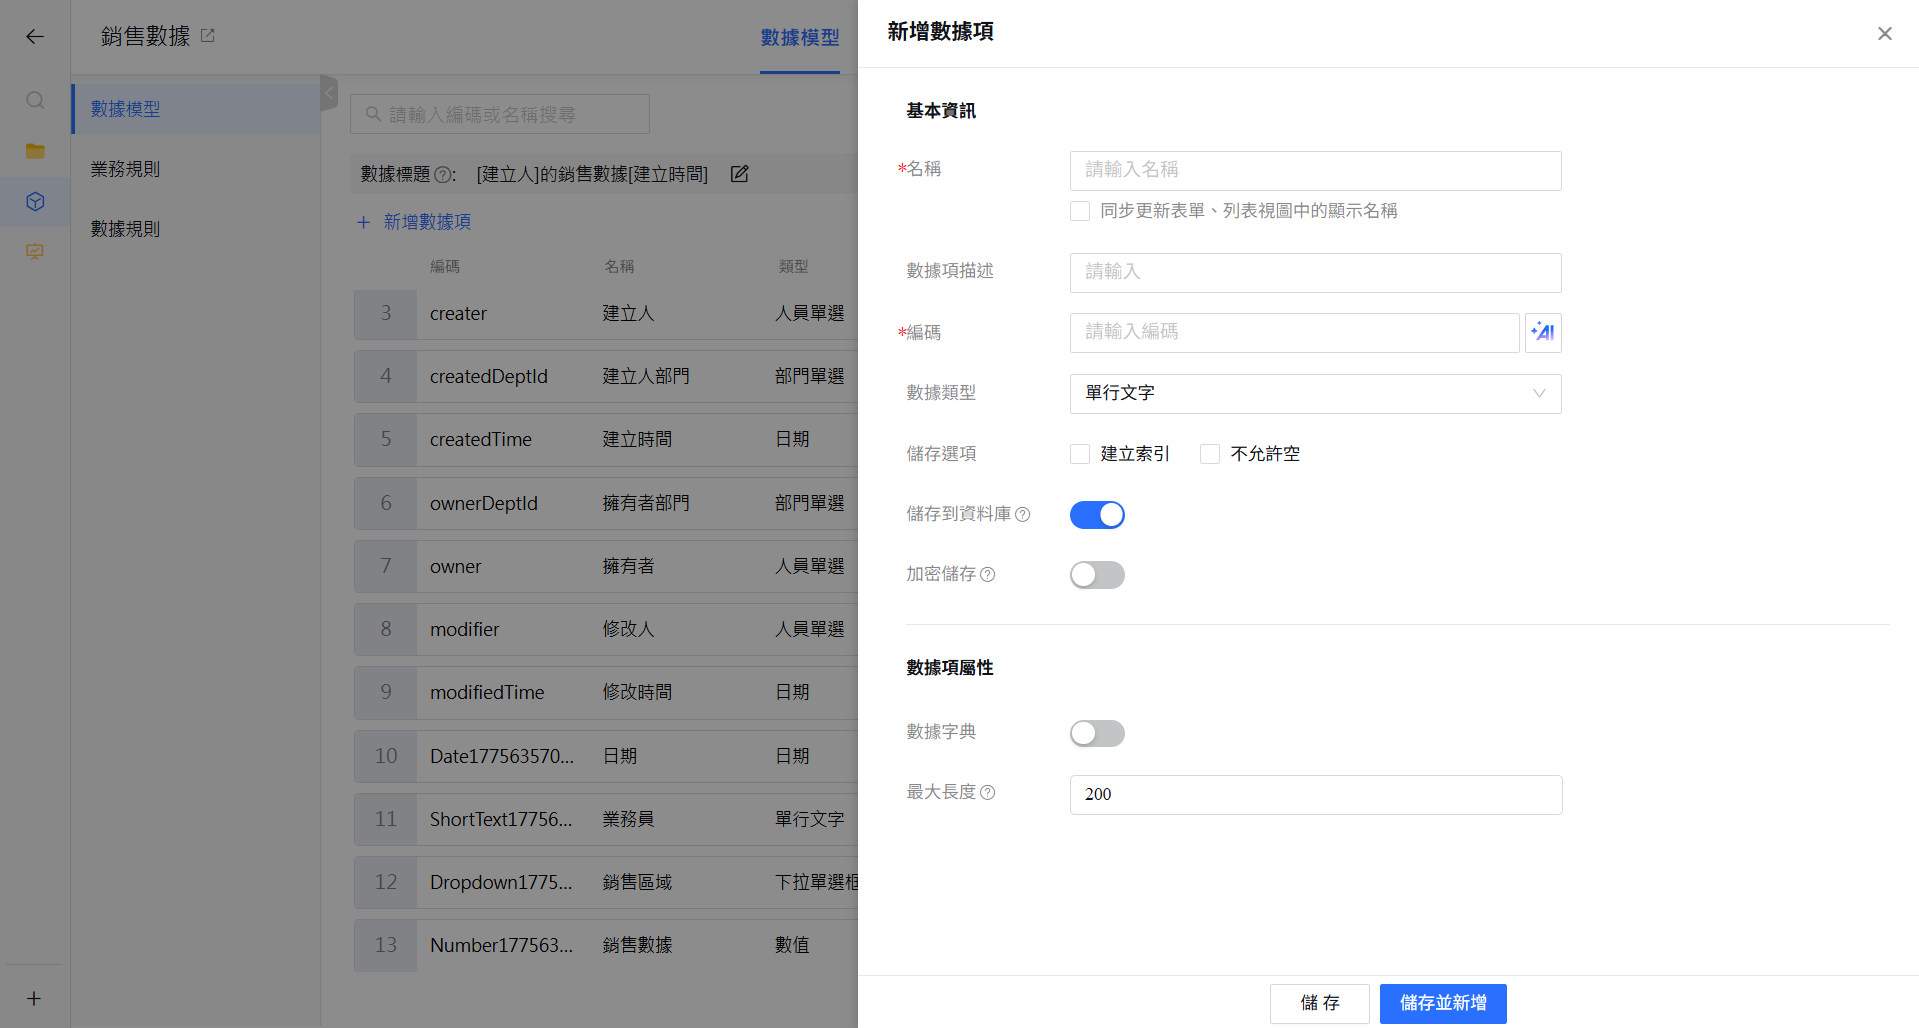Click the 銷售區域 name cell
The width and height of the screenshot is (1919, 1028).
point(637,883)
